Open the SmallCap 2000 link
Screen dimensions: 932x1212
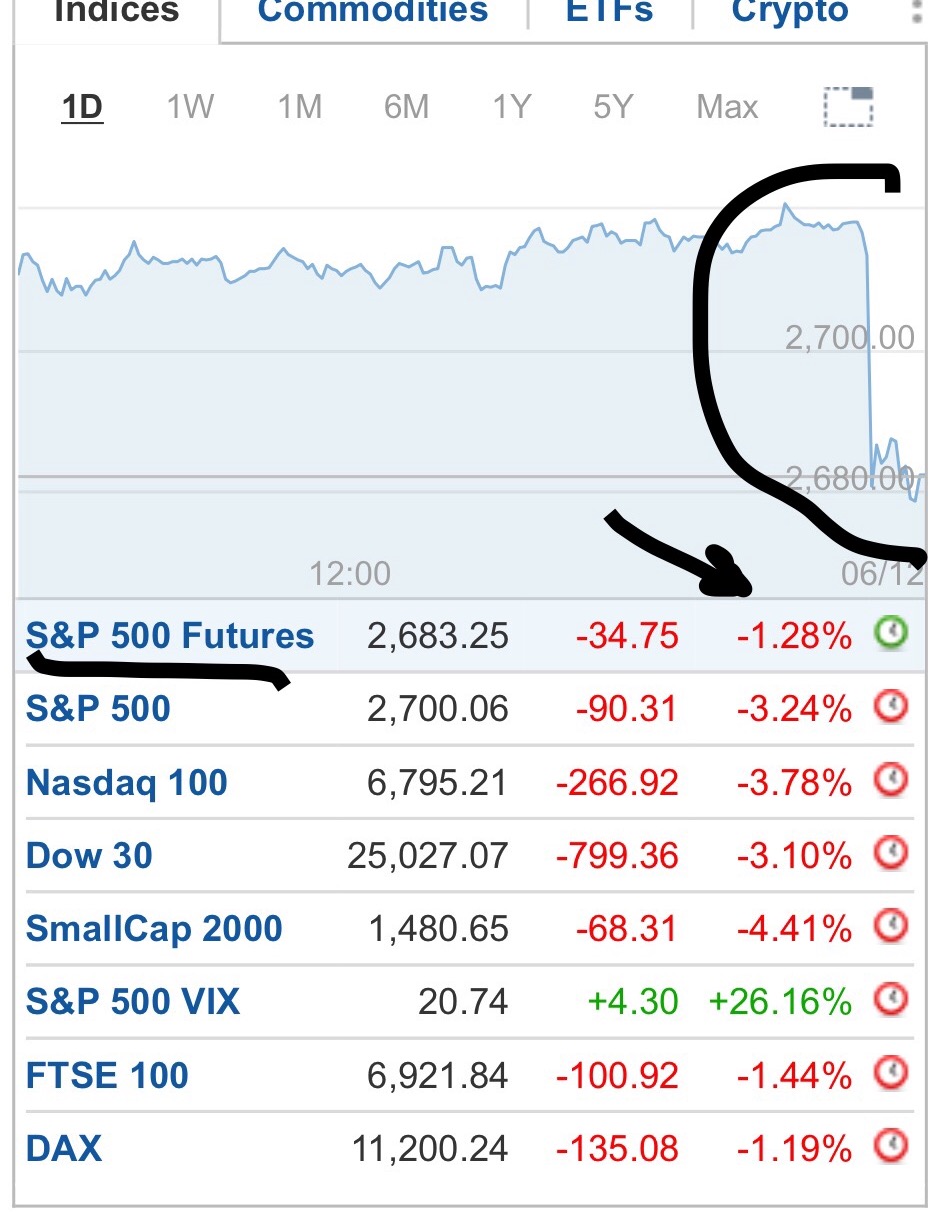click(154, 929)
